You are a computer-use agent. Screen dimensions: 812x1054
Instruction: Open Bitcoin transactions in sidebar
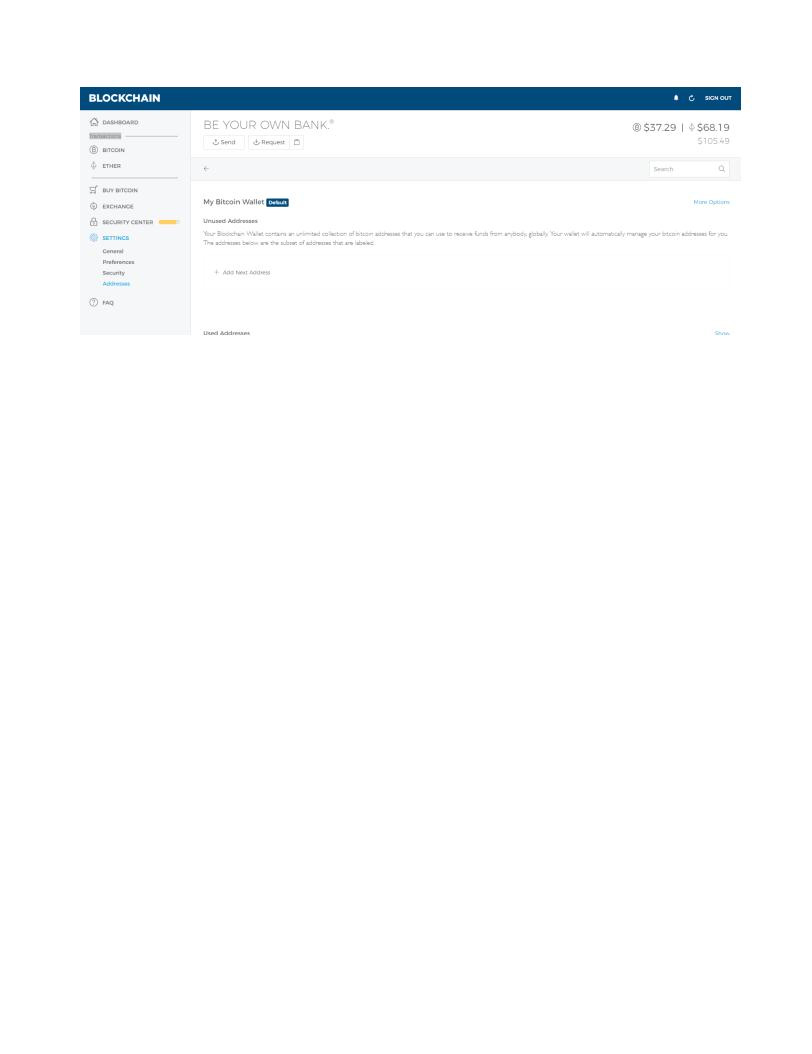[113, 150]
